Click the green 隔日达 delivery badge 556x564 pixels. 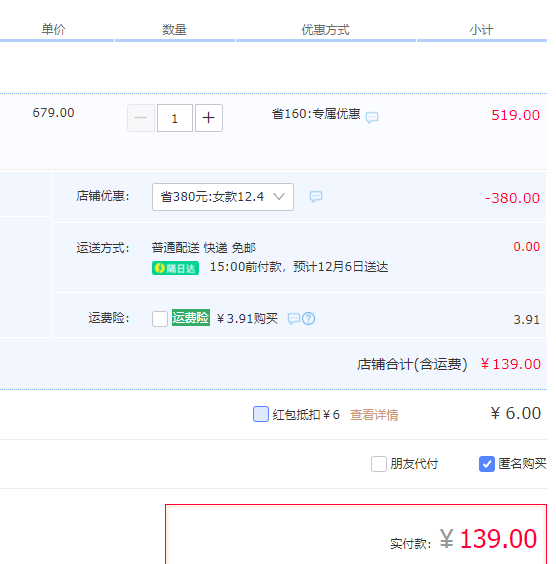point(176,268)
